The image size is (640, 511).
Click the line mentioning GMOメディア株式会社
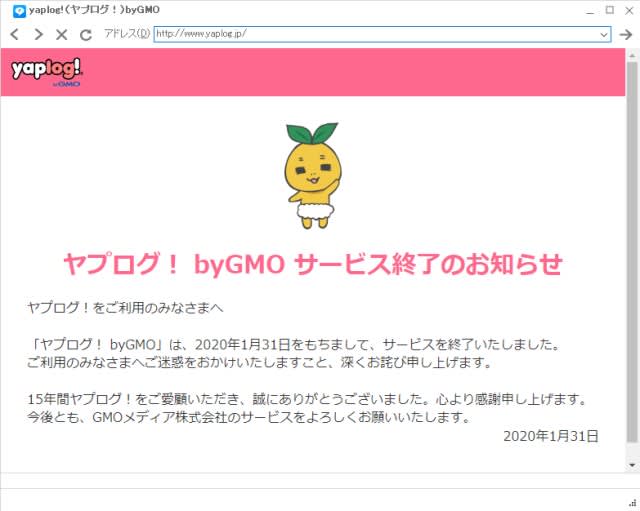click(249, 417)
